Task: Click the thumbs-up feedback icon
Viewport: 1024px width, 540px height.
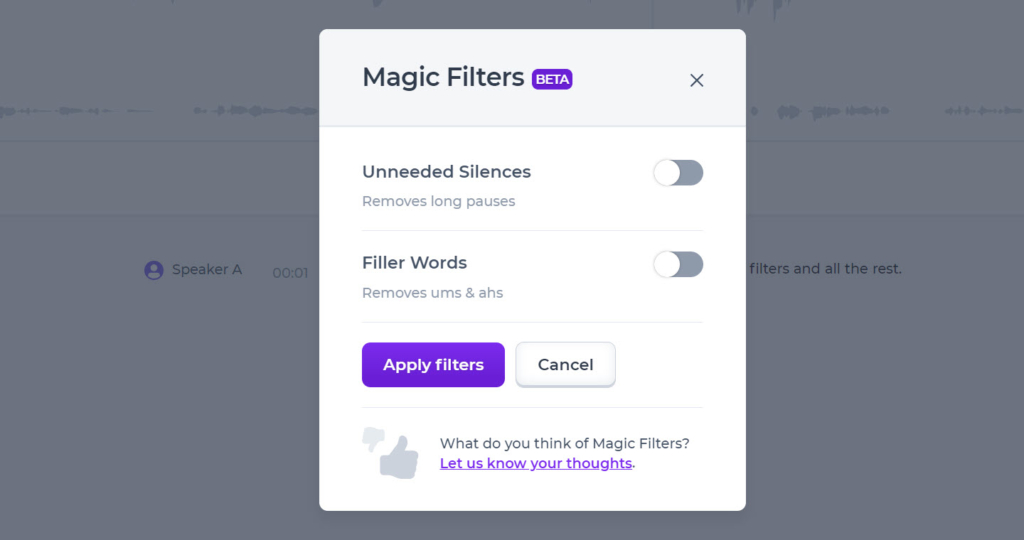Action: pos(400,460)
